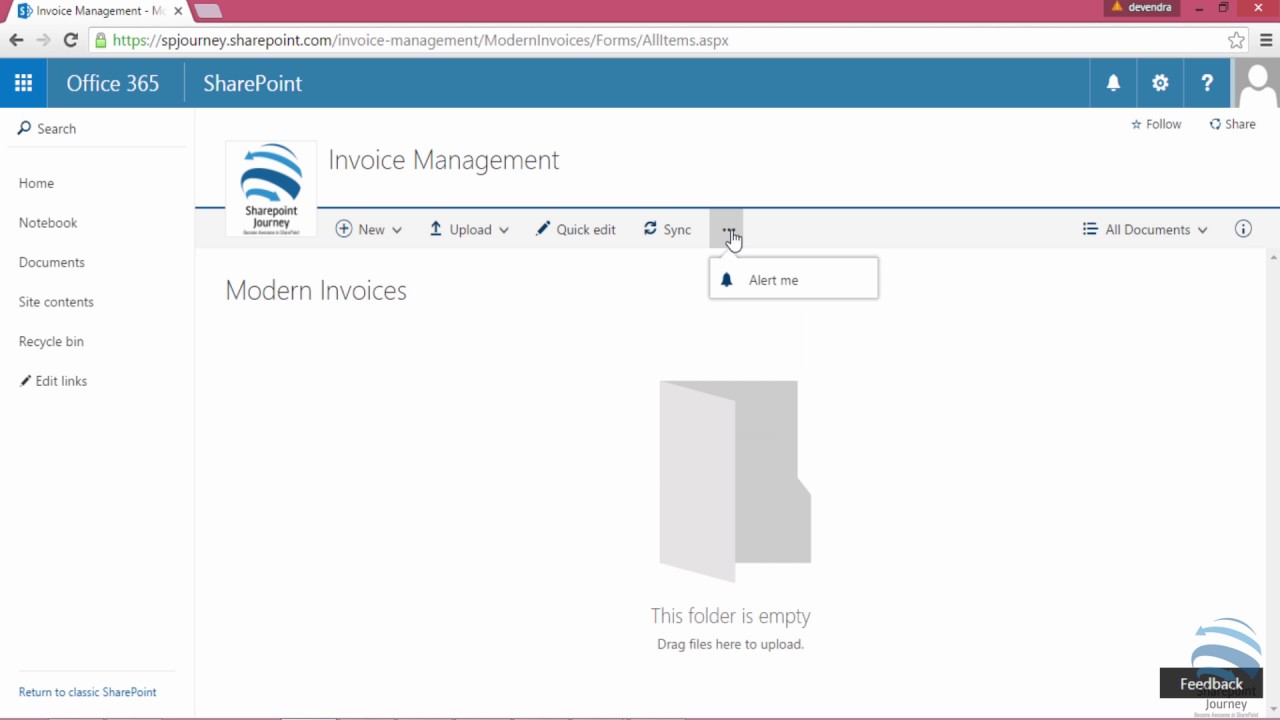
Task: Bookmark the page with the star icon
Action: [x=1236, y=40]
